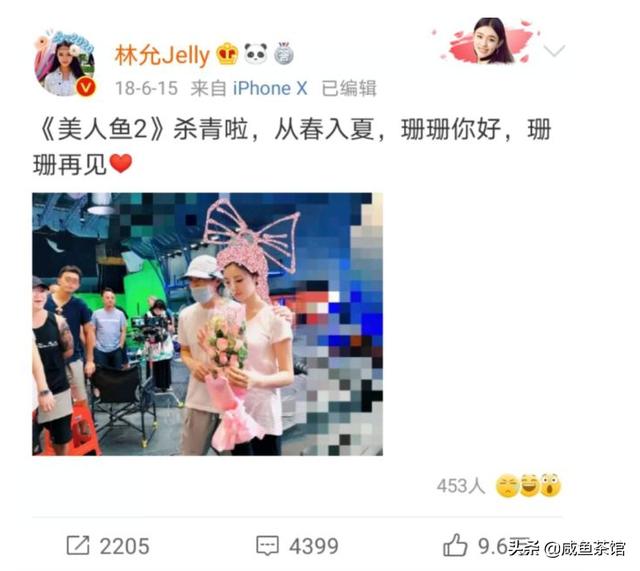Click the orange verified V badge
This screenshot has width=640, height=571.
[87, 87]
